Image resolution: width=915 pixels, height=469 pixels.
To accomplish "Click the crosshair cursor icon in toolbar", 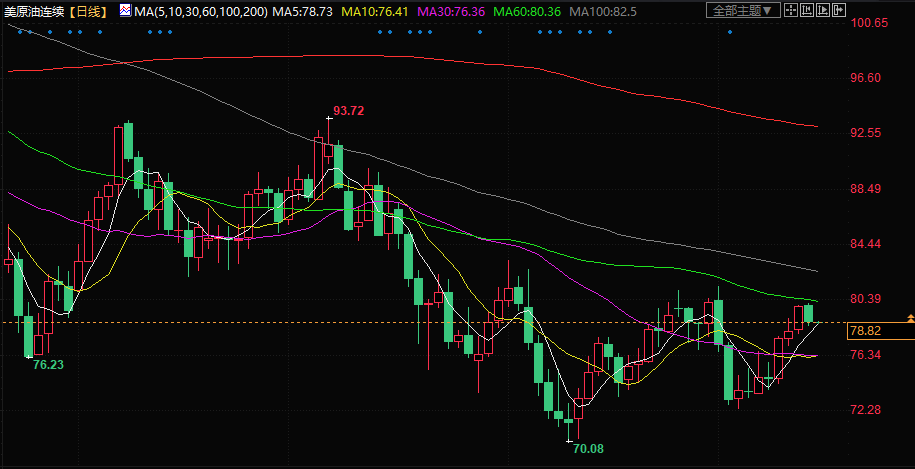I will 792,11.
